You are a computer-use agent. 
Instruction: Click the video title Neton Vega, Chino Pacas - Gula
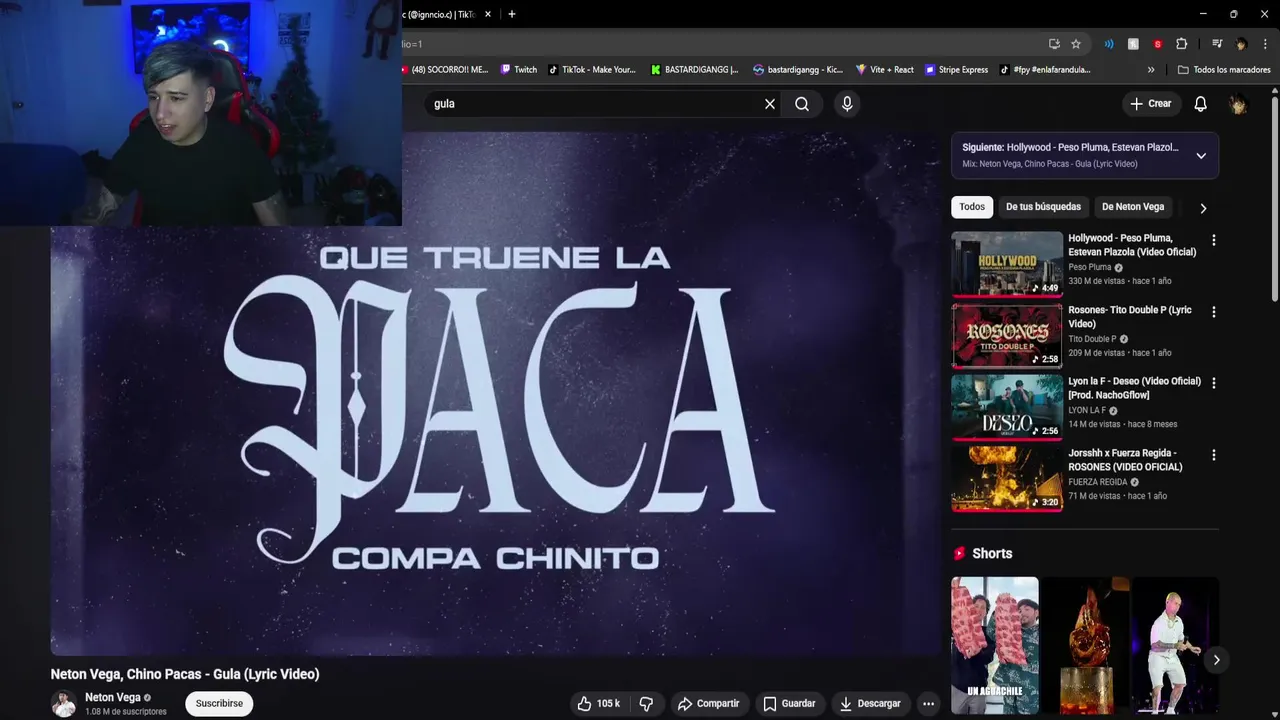point(185,674)
